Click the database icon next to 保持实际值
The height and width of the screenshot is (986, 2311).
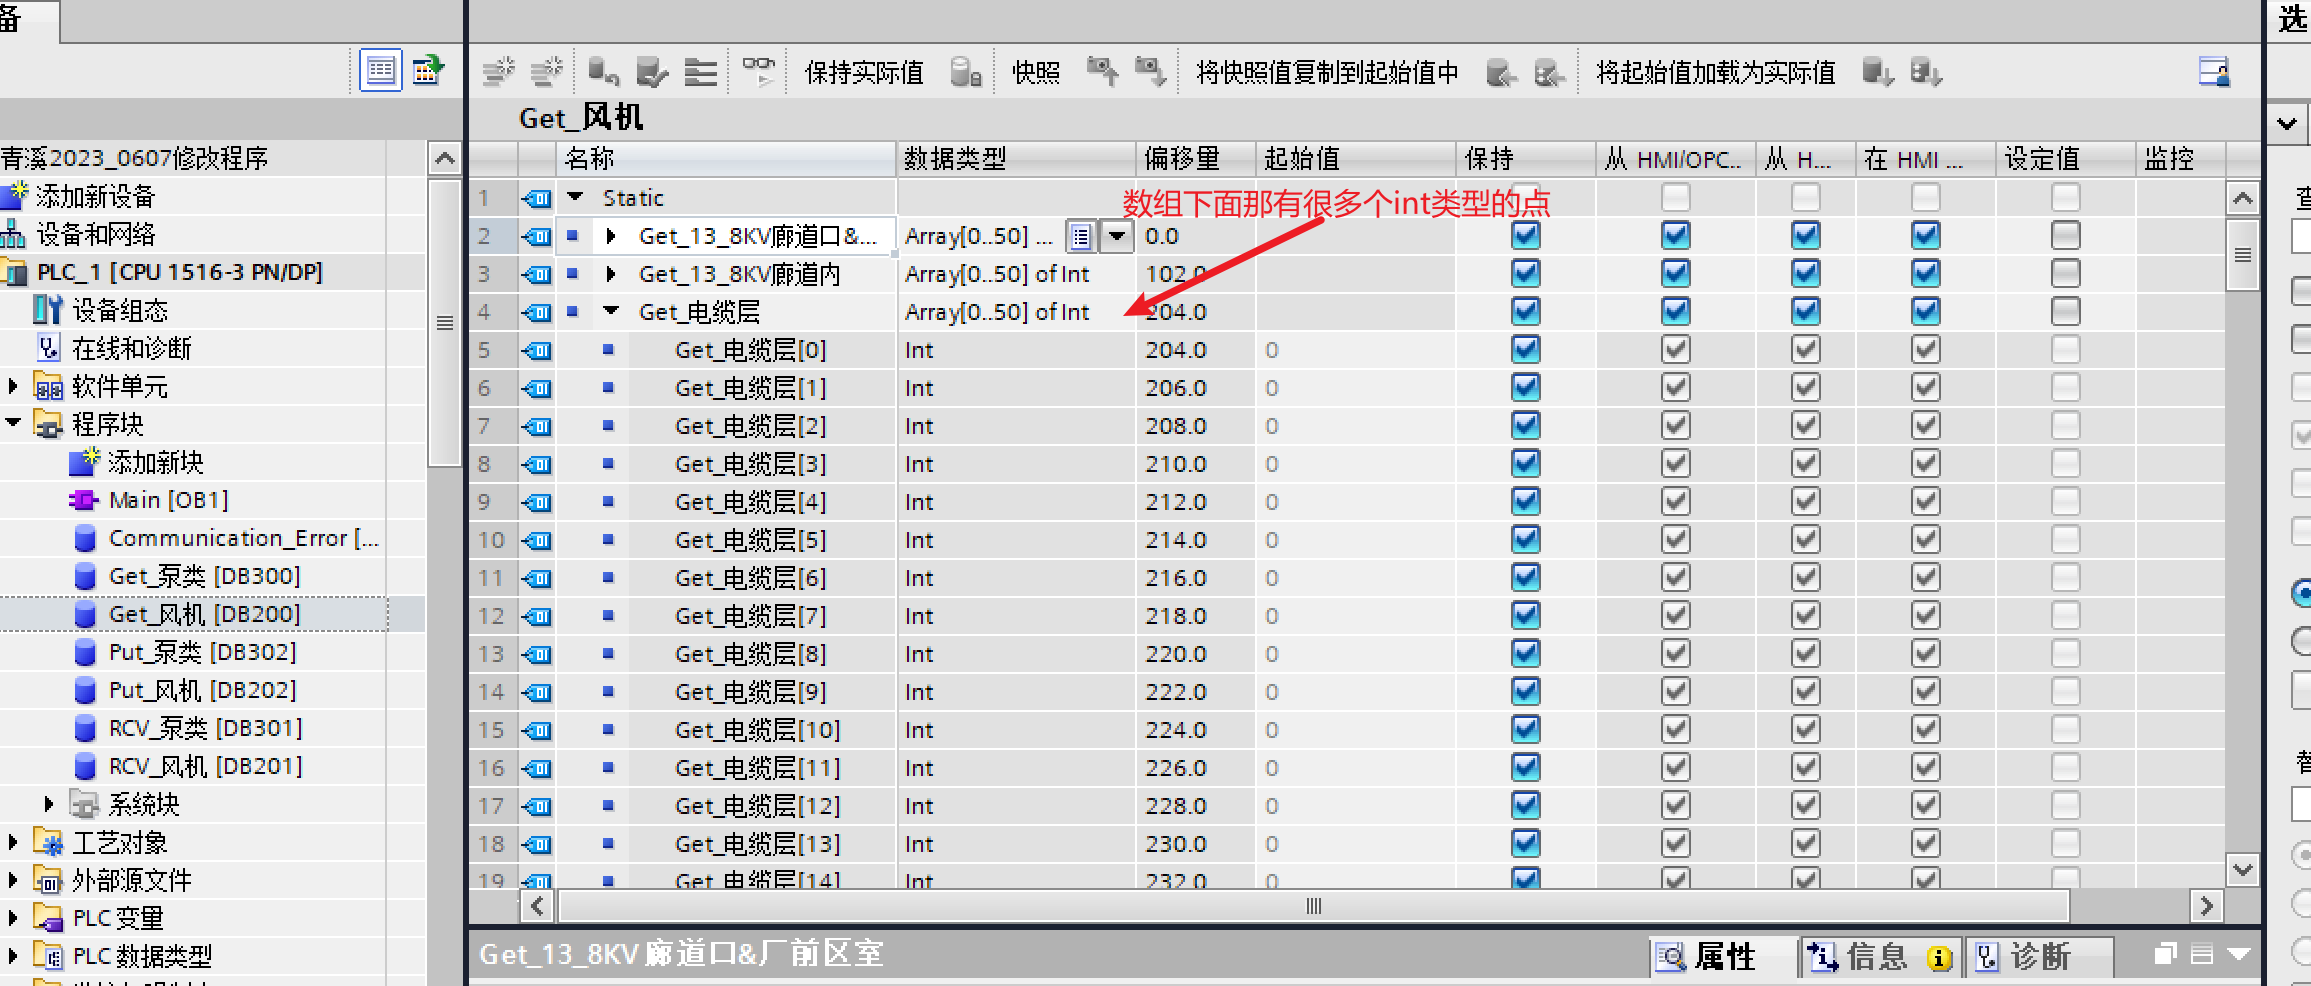tap(965, 72)
